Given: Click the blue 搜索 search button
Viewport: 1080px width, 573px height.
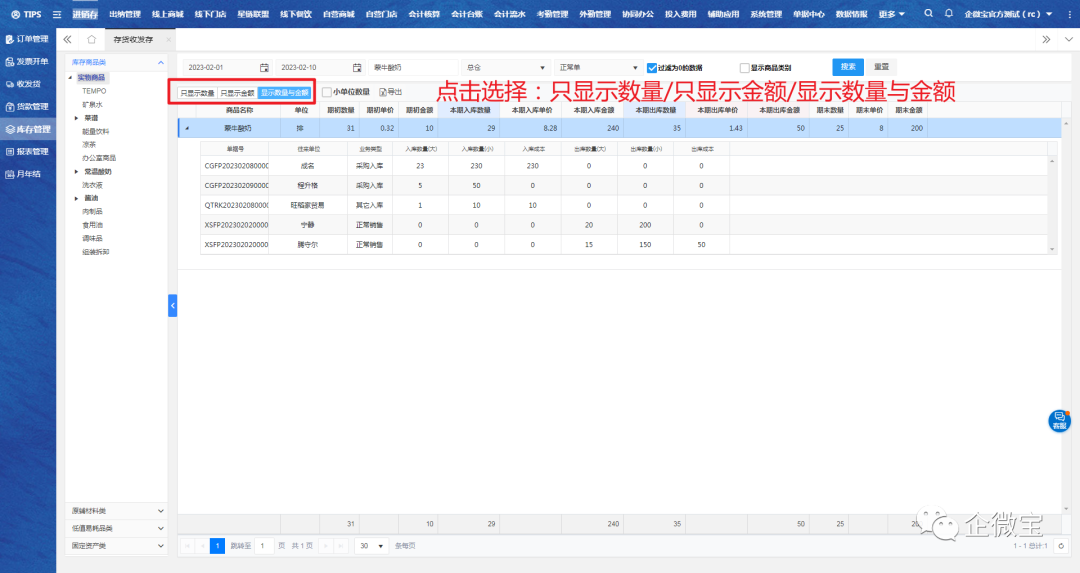Looking at the screenshot, I should point(847,67).
